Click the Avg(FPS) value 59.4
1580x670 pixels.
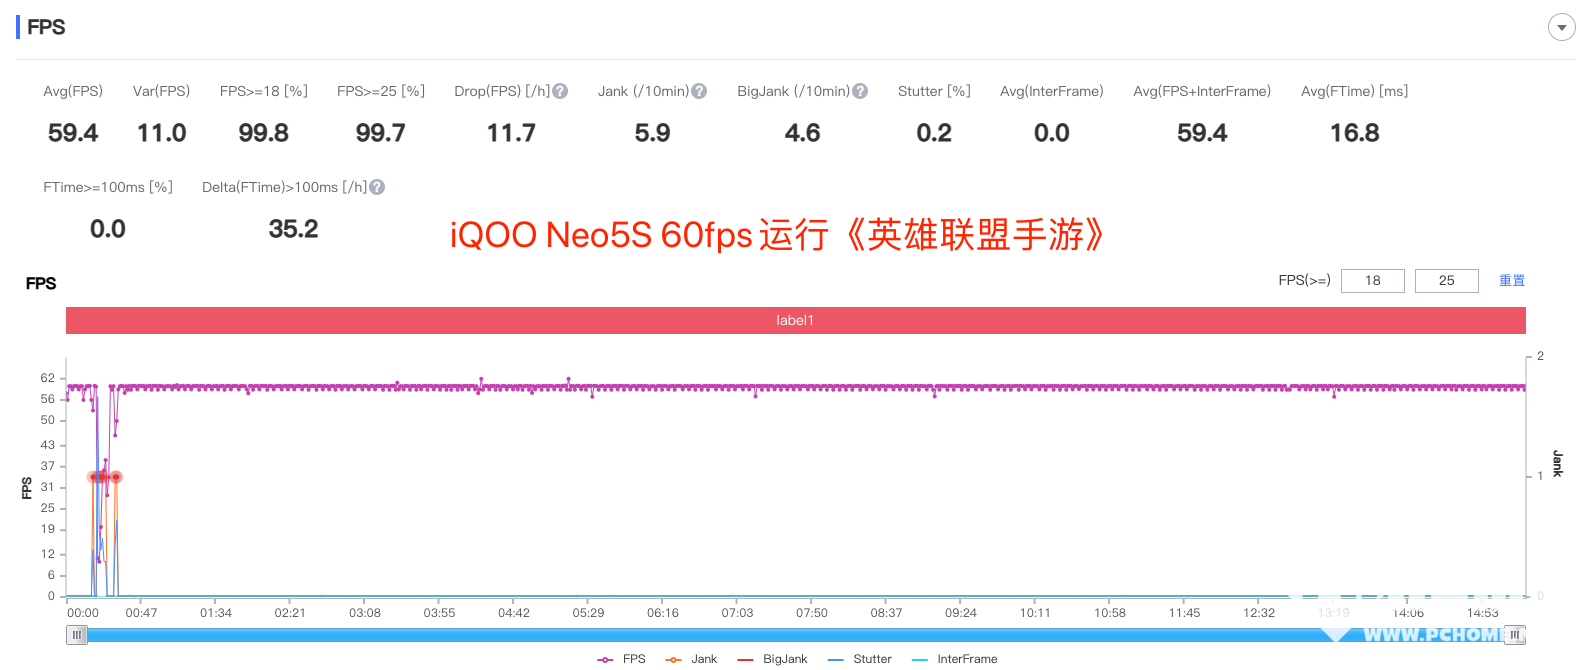tap(73, 133)
